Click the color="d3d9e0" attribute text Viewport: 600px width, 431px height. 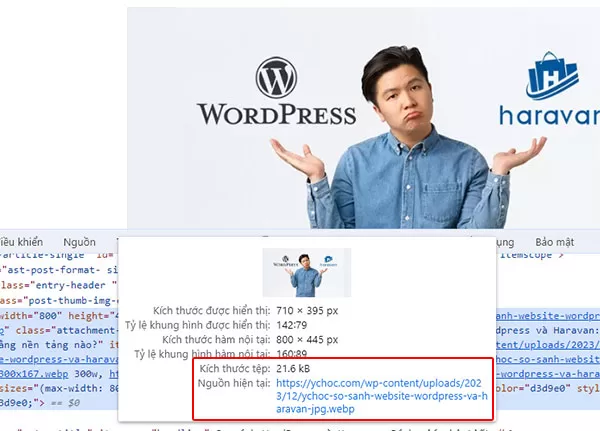[531, 388]
